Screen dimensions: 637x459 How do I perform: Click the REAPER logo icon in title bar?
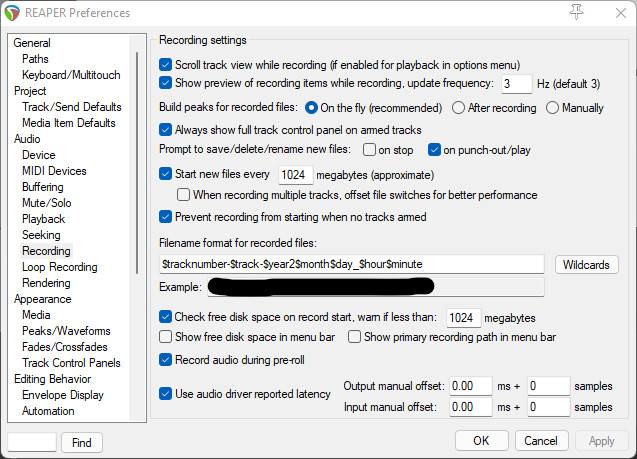tap(12, 13)
